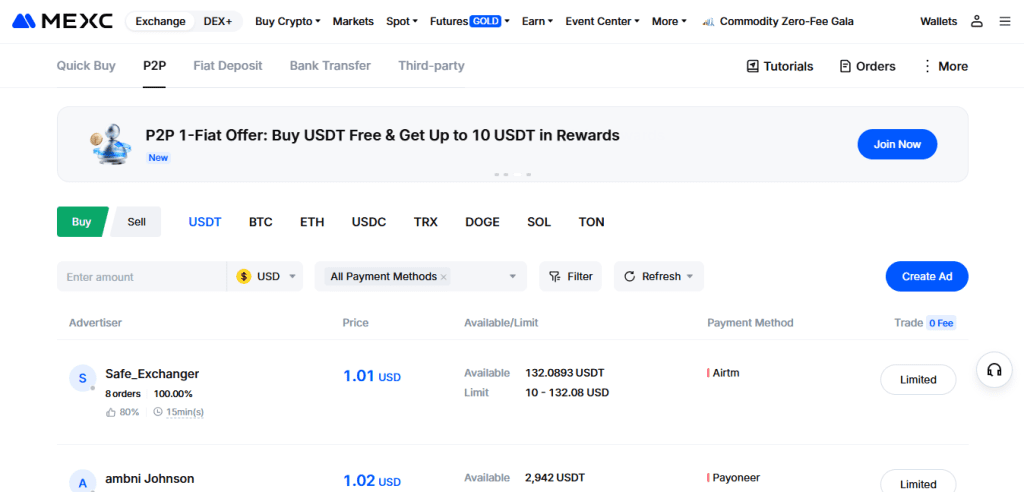Expand the Spot menu
This screenshot has width=1024, height=492.
click(402, 21)
